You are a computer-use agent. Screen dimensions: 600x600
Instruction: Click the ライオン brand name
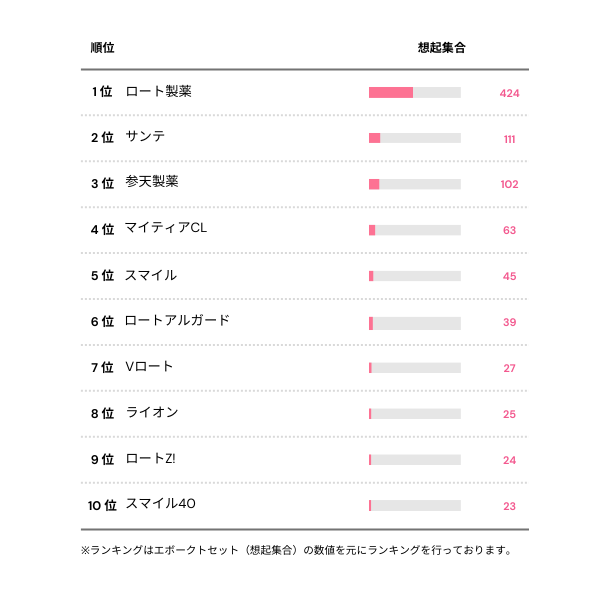(x=152, y=413)
